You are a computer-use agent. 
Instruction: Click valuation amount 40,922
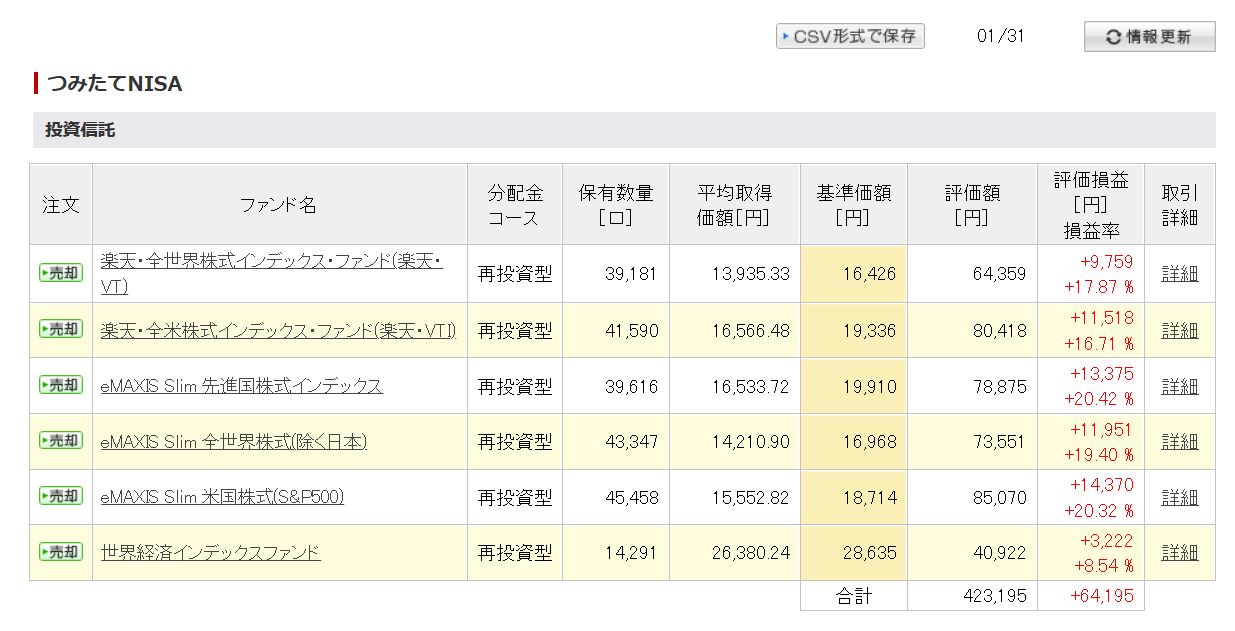[x=1000, y=552]
